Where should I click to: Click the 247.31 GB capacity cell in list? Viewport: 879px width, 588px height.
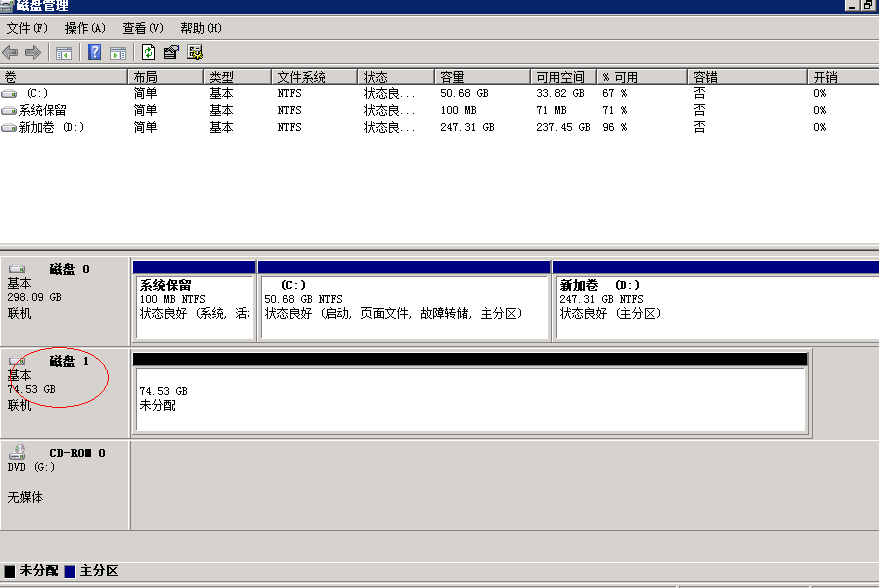(x=467, y=127)
